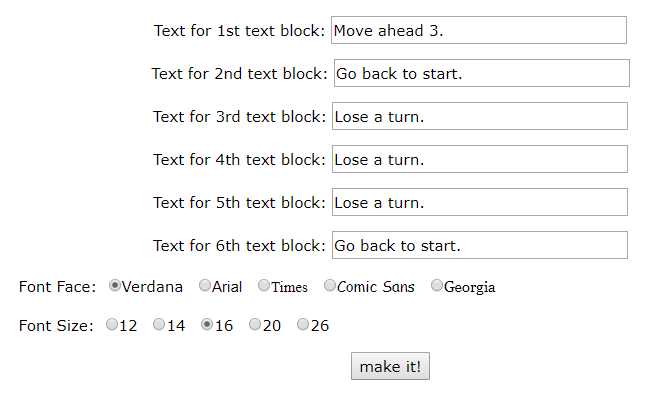Click the 1st text block input field
The width and height of the screenshot is (652, 400).
tap(478, 30)
